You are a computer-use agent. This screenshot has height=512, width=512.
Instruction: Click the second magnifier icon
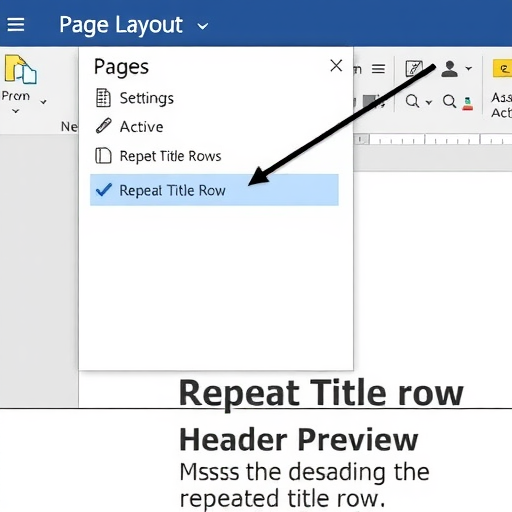[x=449, y=101]
